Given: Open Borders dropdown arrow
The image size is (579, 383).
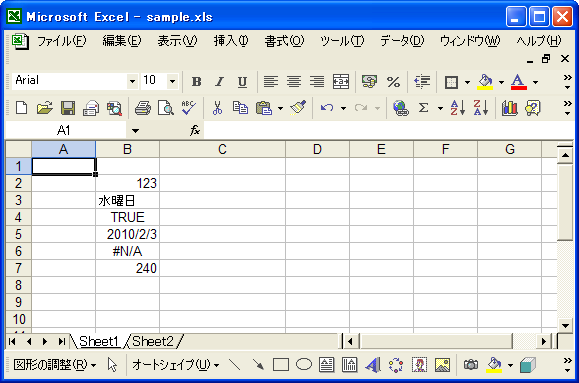Looking at the screenshot, I should click(467, 82).
